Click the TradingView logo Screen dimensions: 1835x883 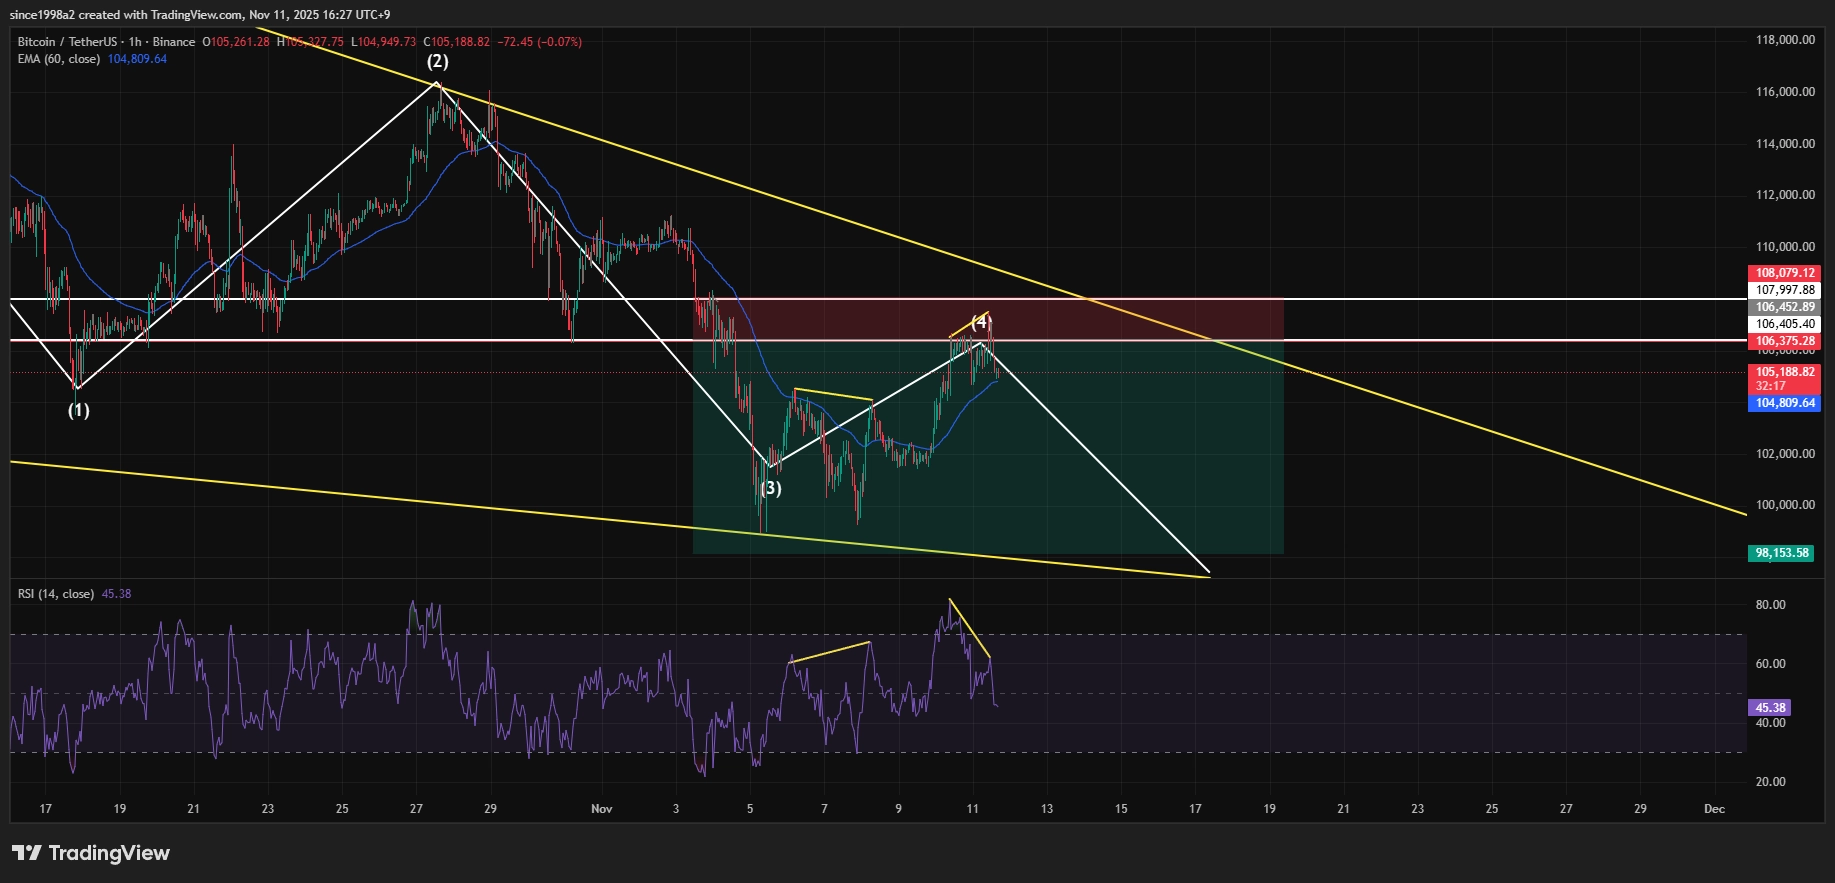click(x=91, y=853)
